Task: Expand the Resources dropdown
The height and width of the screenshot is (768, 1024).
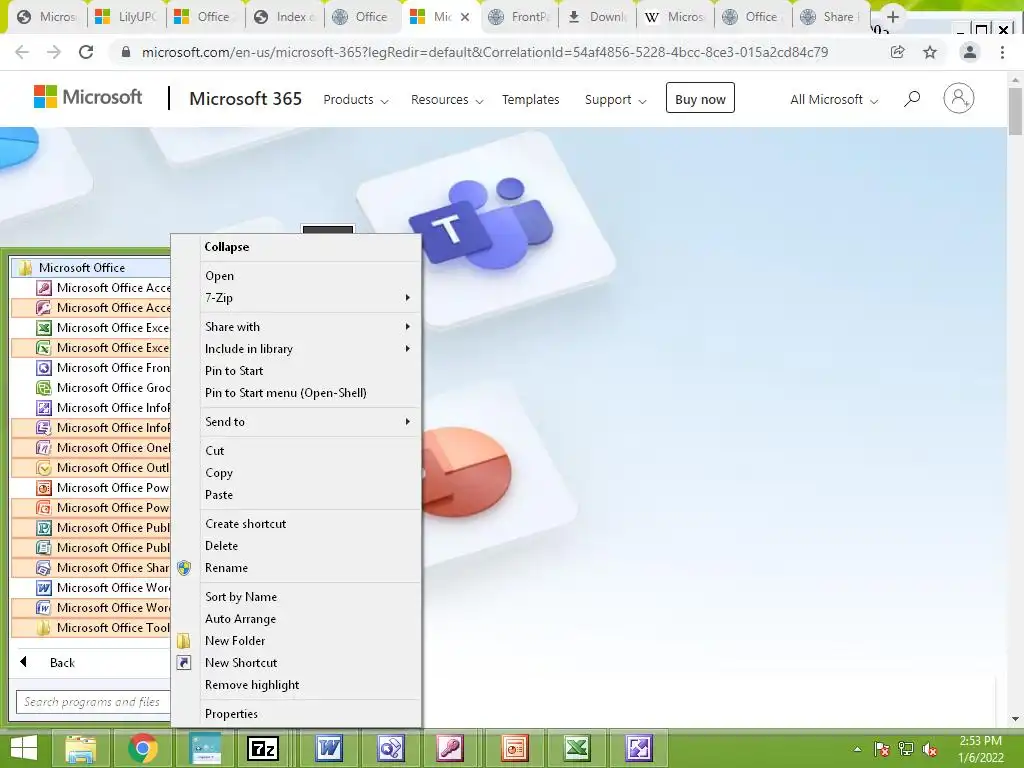Action: [x=447, y=100]
